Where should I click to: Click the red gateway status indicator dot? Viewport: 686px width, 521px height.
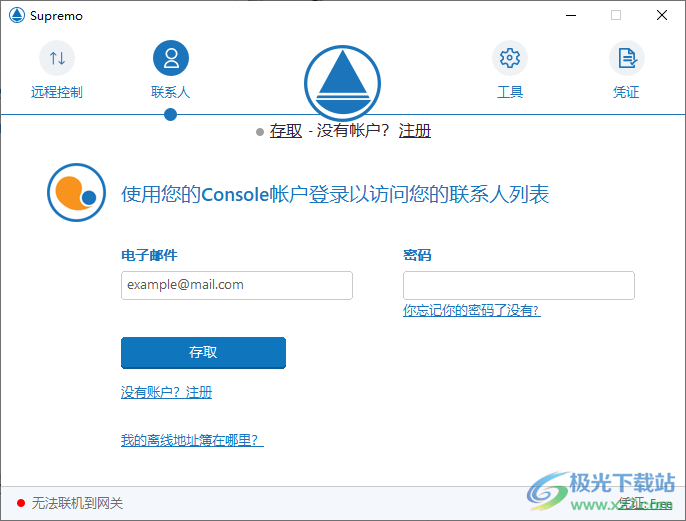pyautogui.click(x=21, y=503)
